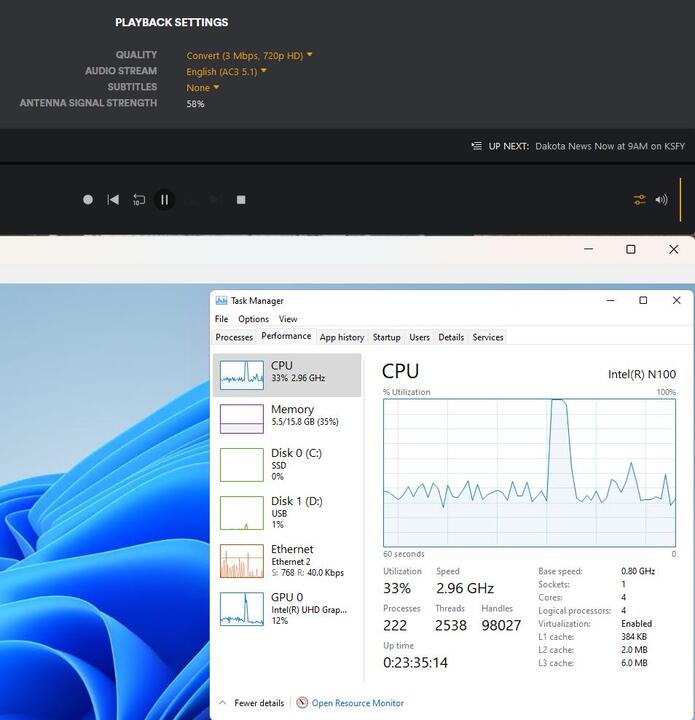Stop playback with the square stop button
Viewport: 695px width, 720px height.
pyautogui.click(x=241, y=200)
